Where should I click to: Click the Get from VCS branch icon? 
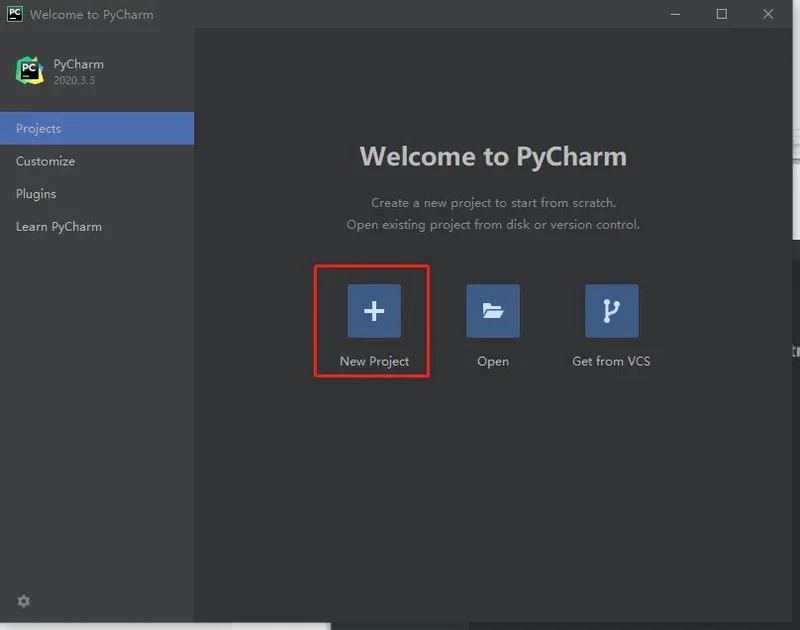click(611, 311)
